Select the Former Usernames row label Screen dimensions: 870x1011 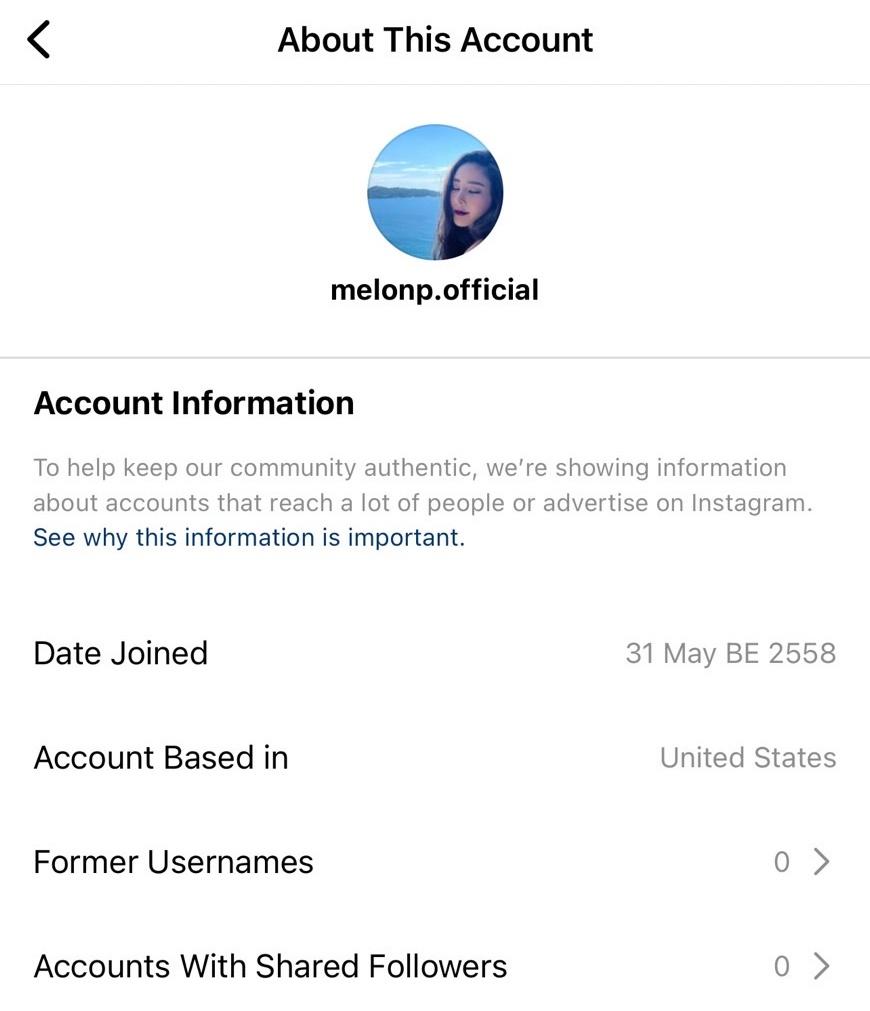coord(173,862)
